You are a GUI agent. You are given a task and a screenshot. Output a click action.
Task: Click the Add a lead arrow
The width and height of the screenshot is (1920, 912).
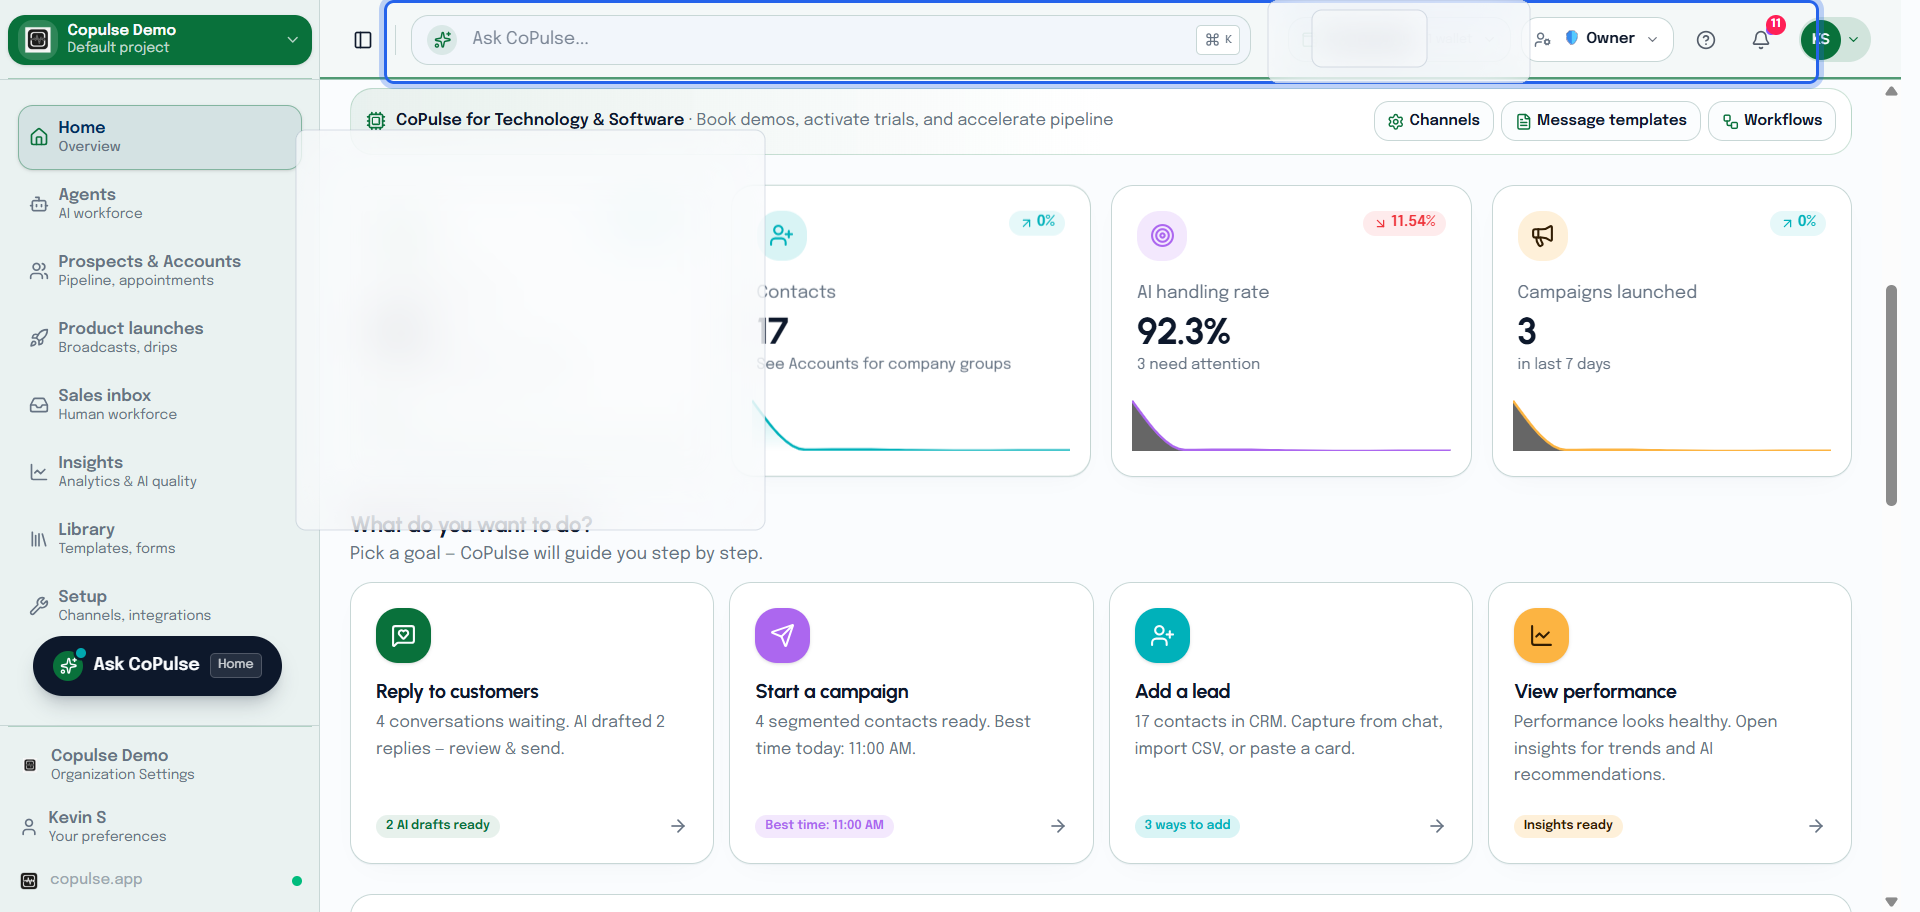point(1437,826)
